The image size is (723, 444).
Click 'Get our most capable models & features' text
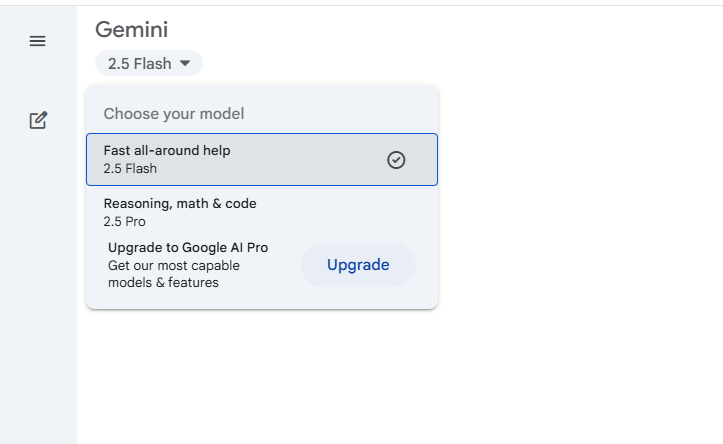point(174,274)
